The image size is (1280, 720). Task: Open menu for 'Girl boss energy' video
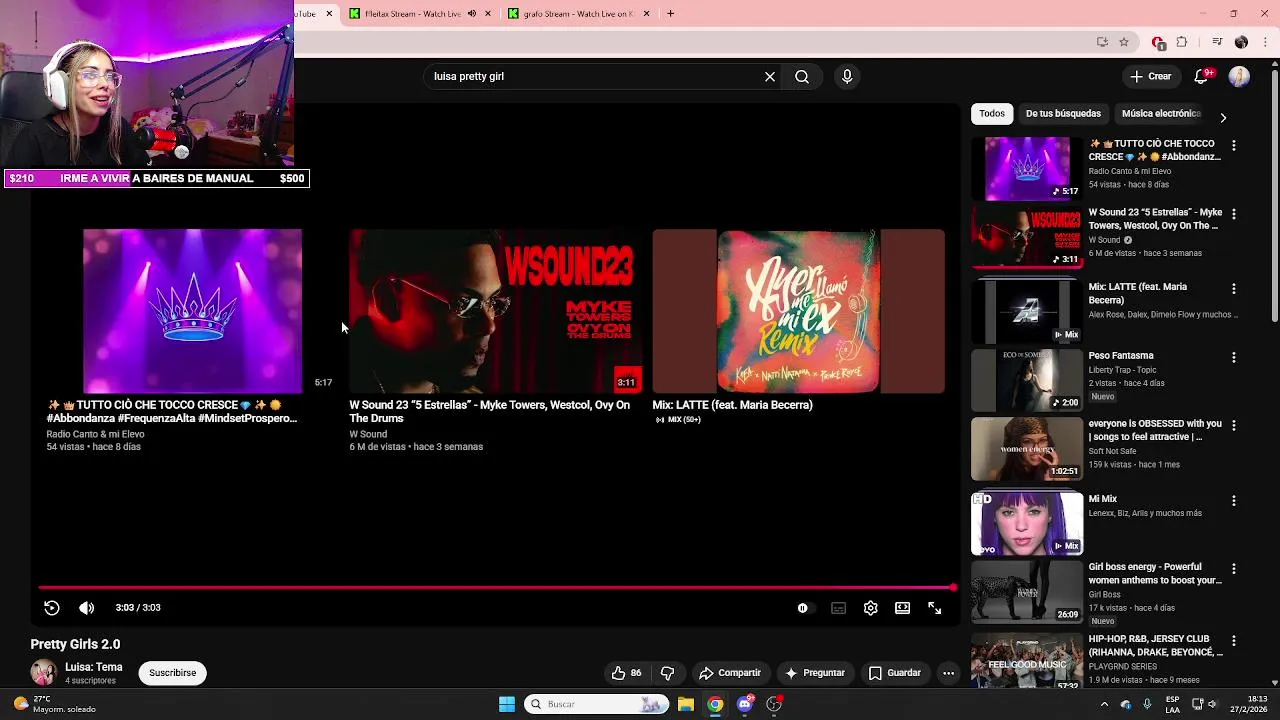click(x=1234, y=569)
